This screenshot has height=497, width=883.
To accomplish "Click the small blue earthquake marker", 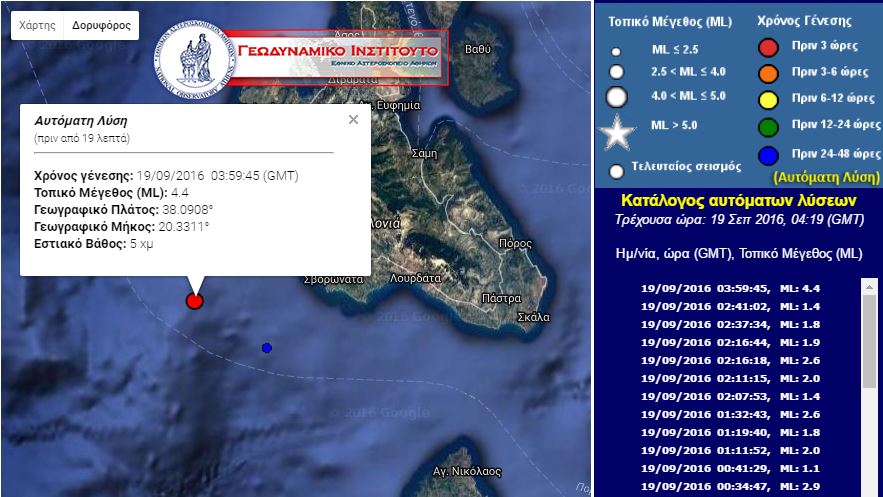I will [x=266, y=348].
